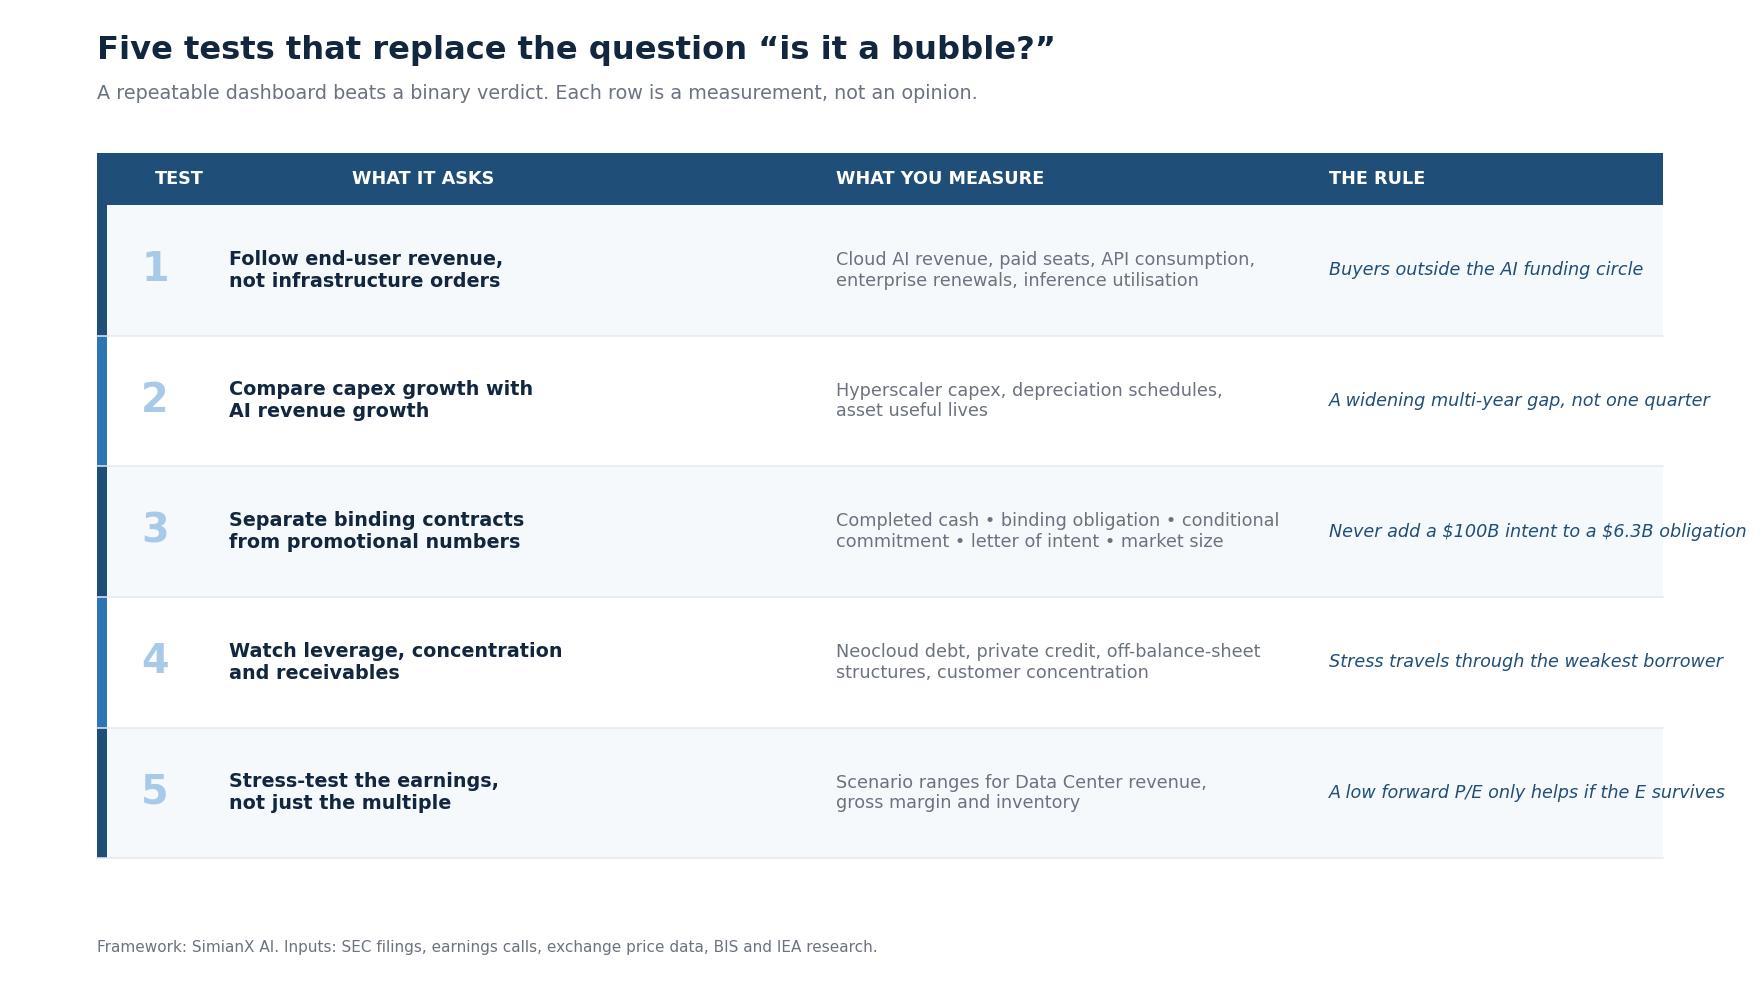
Task: Select rule 'Stress travels through the weakest borrower'
Action: (1526, 662)
